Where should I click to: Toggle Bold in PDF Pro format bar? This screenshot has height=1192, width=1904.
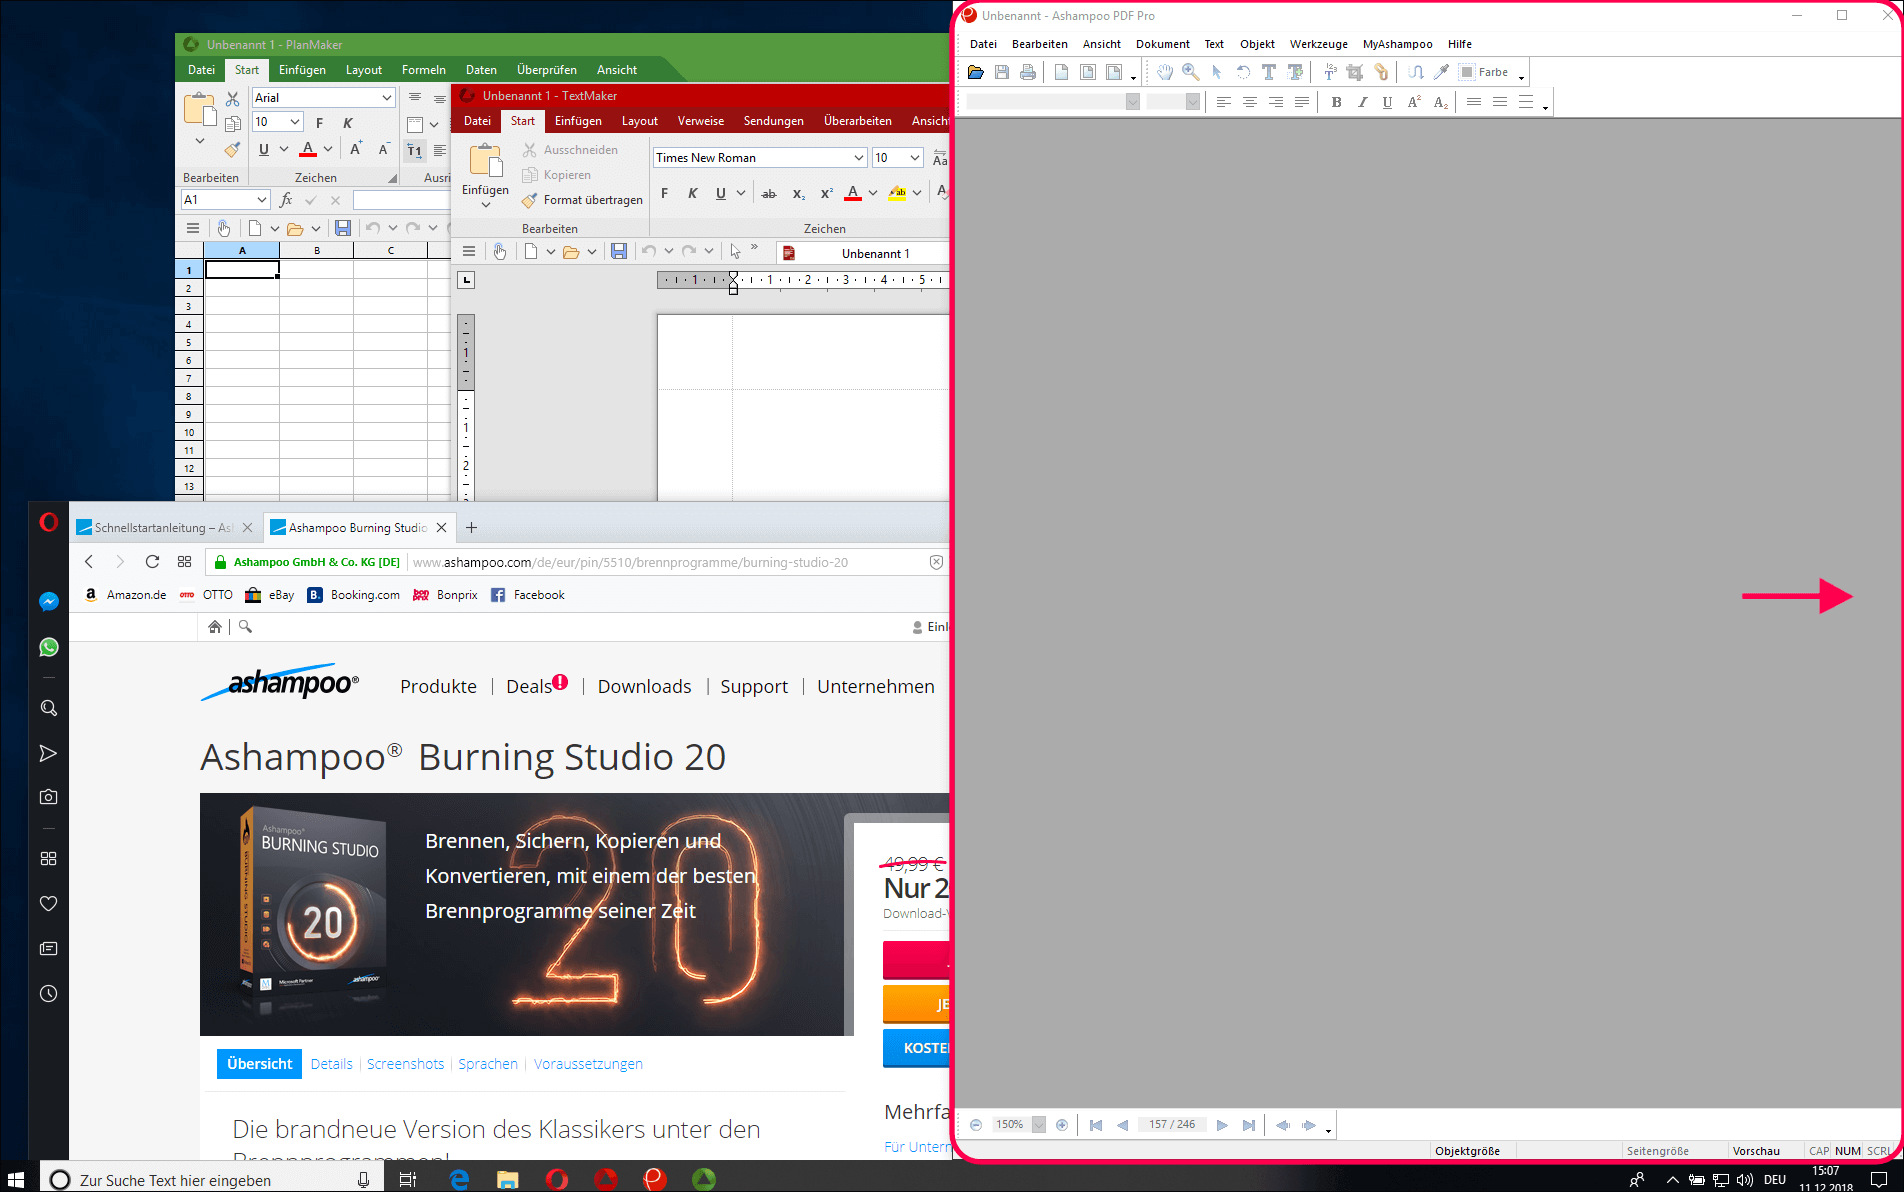coord(1336,102)
